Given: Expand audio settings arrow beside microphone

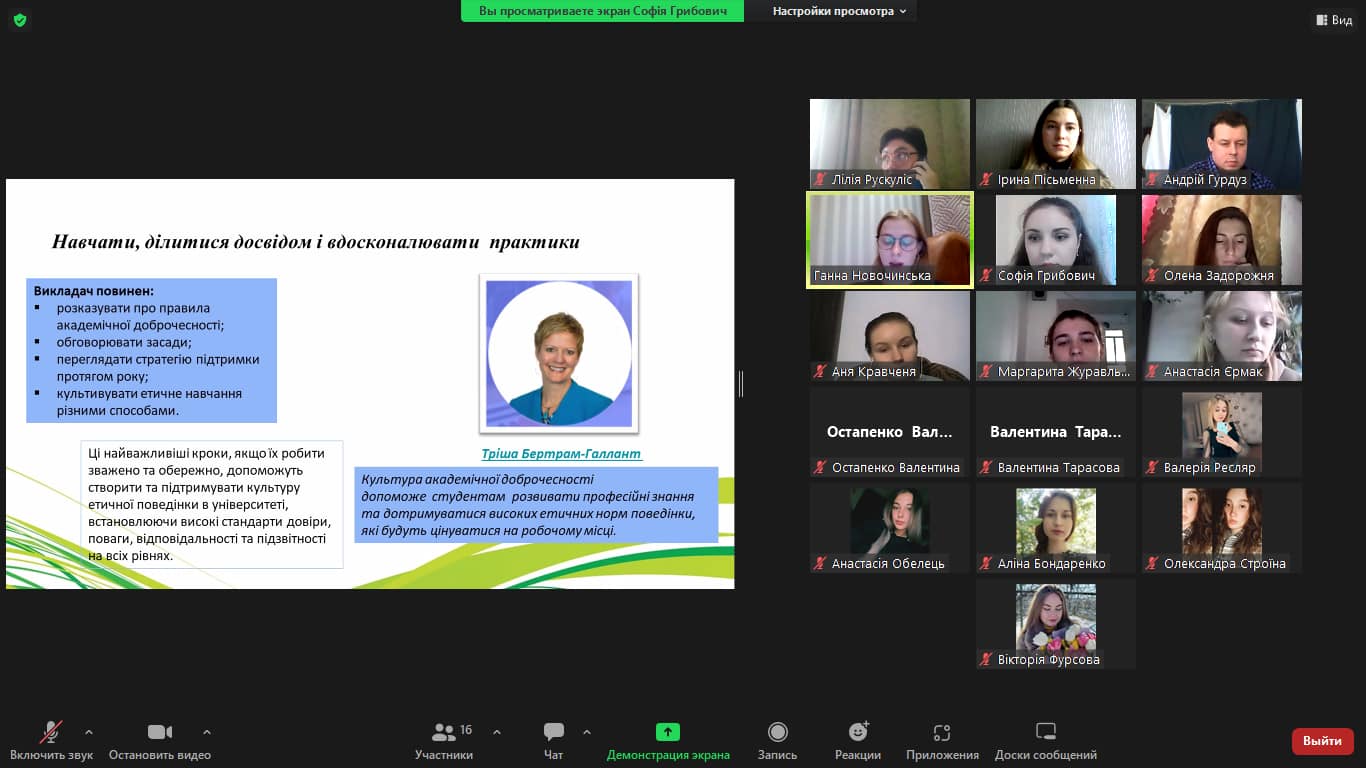Looking at the screenshot, I should 89,732.
